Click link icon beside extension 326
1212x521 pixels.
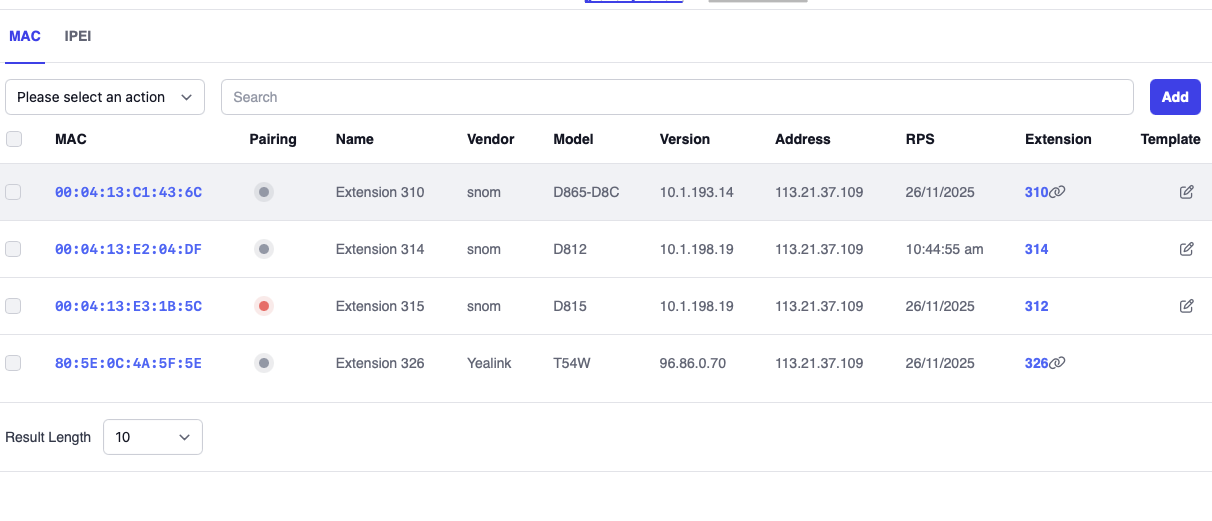coord(1058,363)
